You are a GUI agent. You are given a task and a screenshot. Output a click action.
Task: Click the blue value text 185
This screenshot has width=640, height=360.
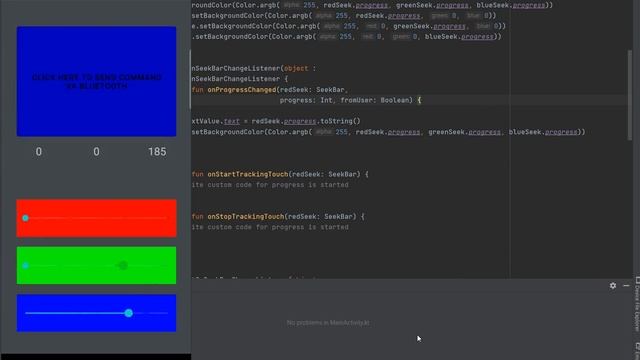(157, 152)
